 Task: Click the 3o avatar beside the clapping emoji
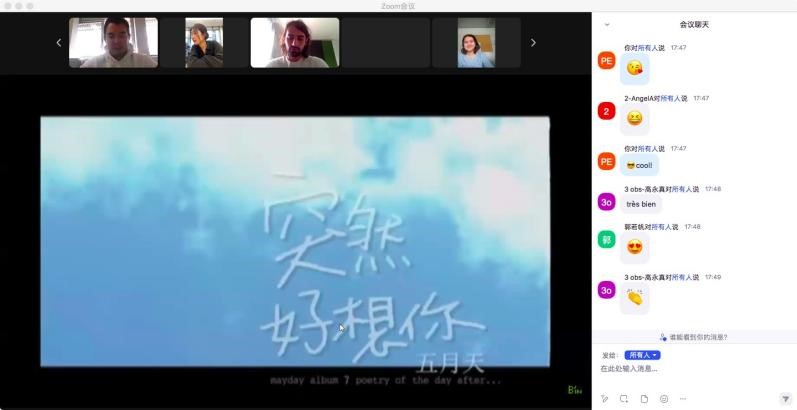(606, 290)
